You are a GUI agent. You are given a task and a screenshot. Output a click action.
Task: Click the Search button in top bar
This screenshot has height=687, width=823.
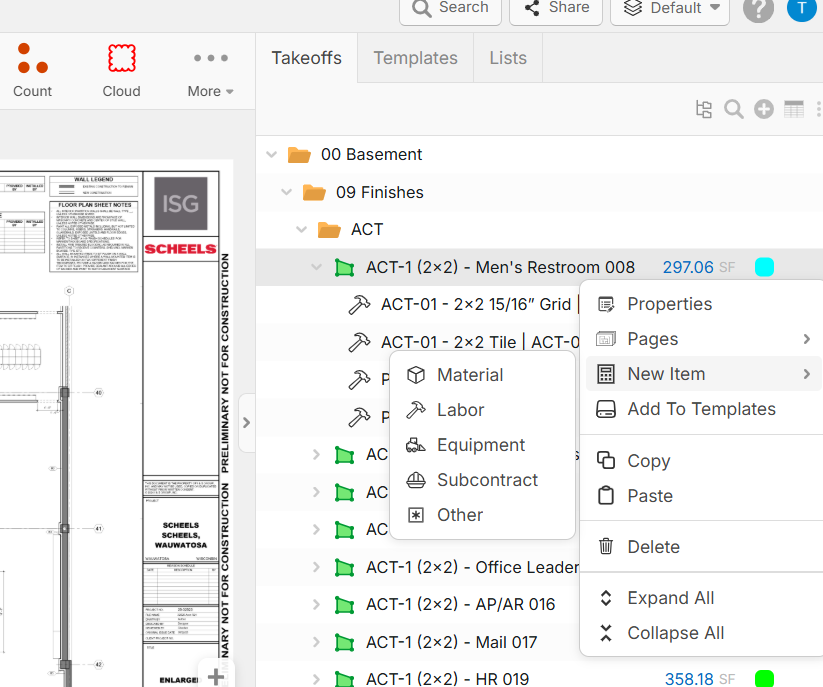450,9
